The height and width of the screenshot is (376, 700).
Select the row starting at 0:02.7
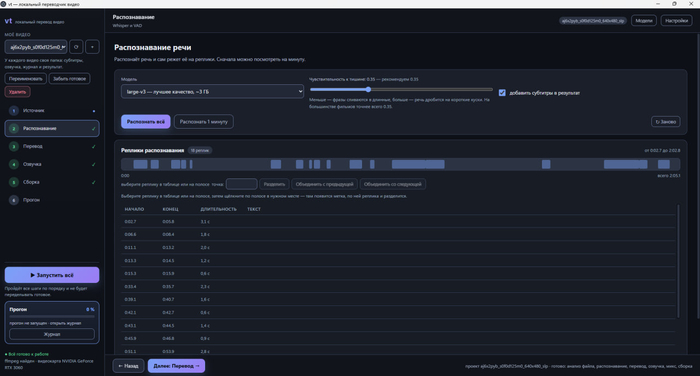398,221
